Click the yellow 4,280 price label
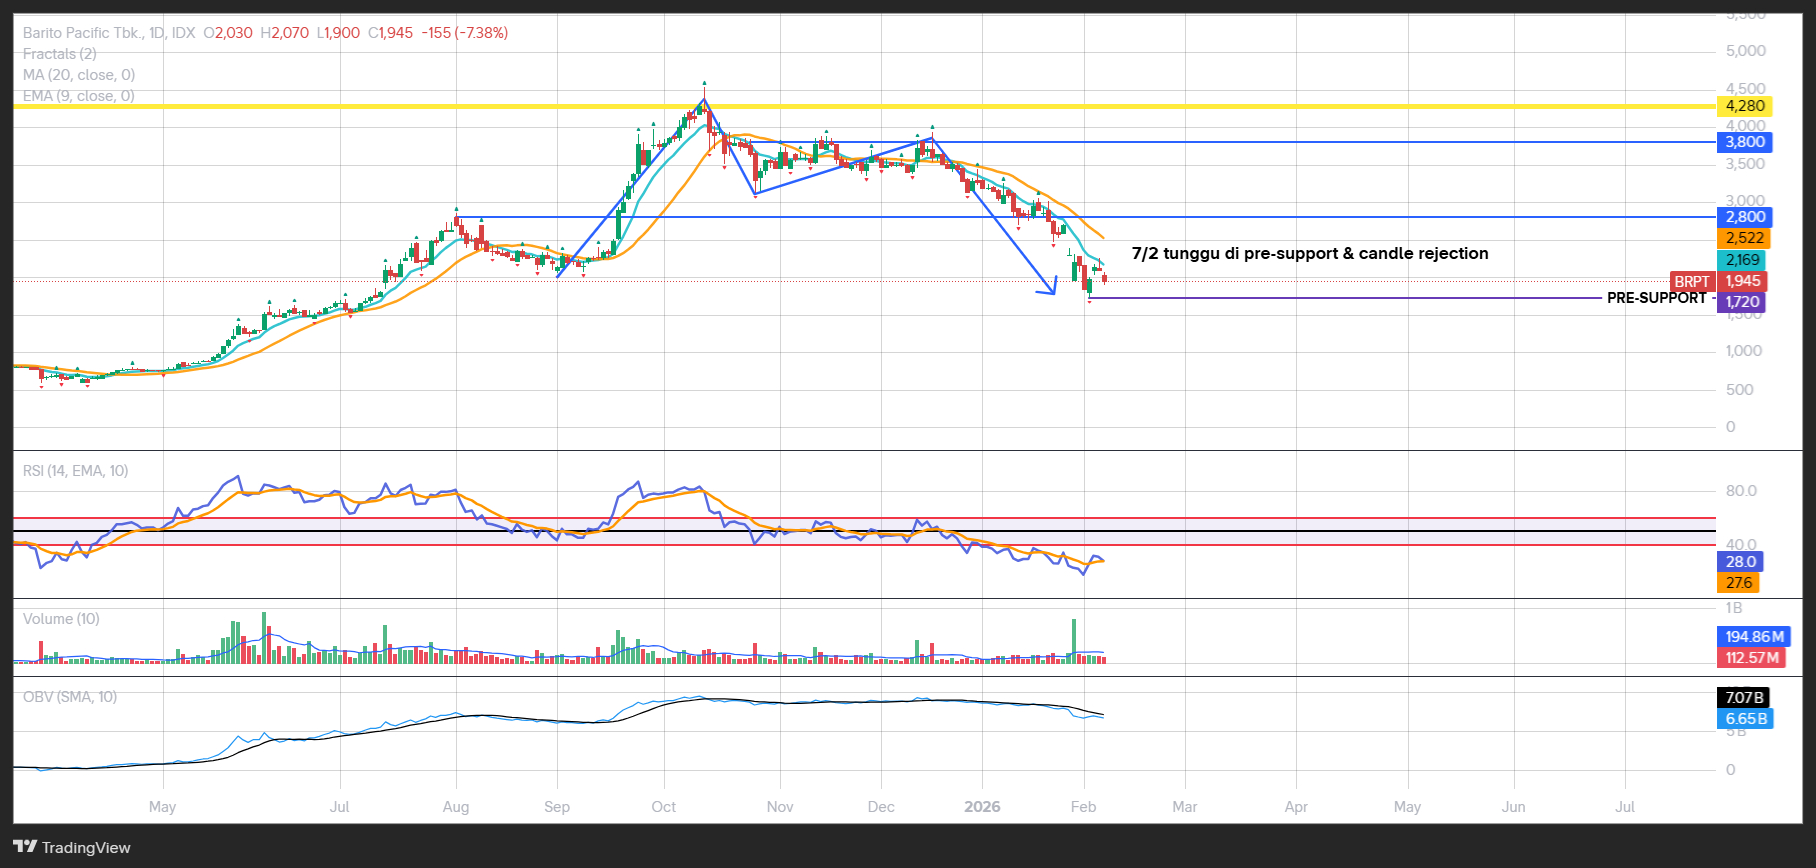 pos(1745,106)
